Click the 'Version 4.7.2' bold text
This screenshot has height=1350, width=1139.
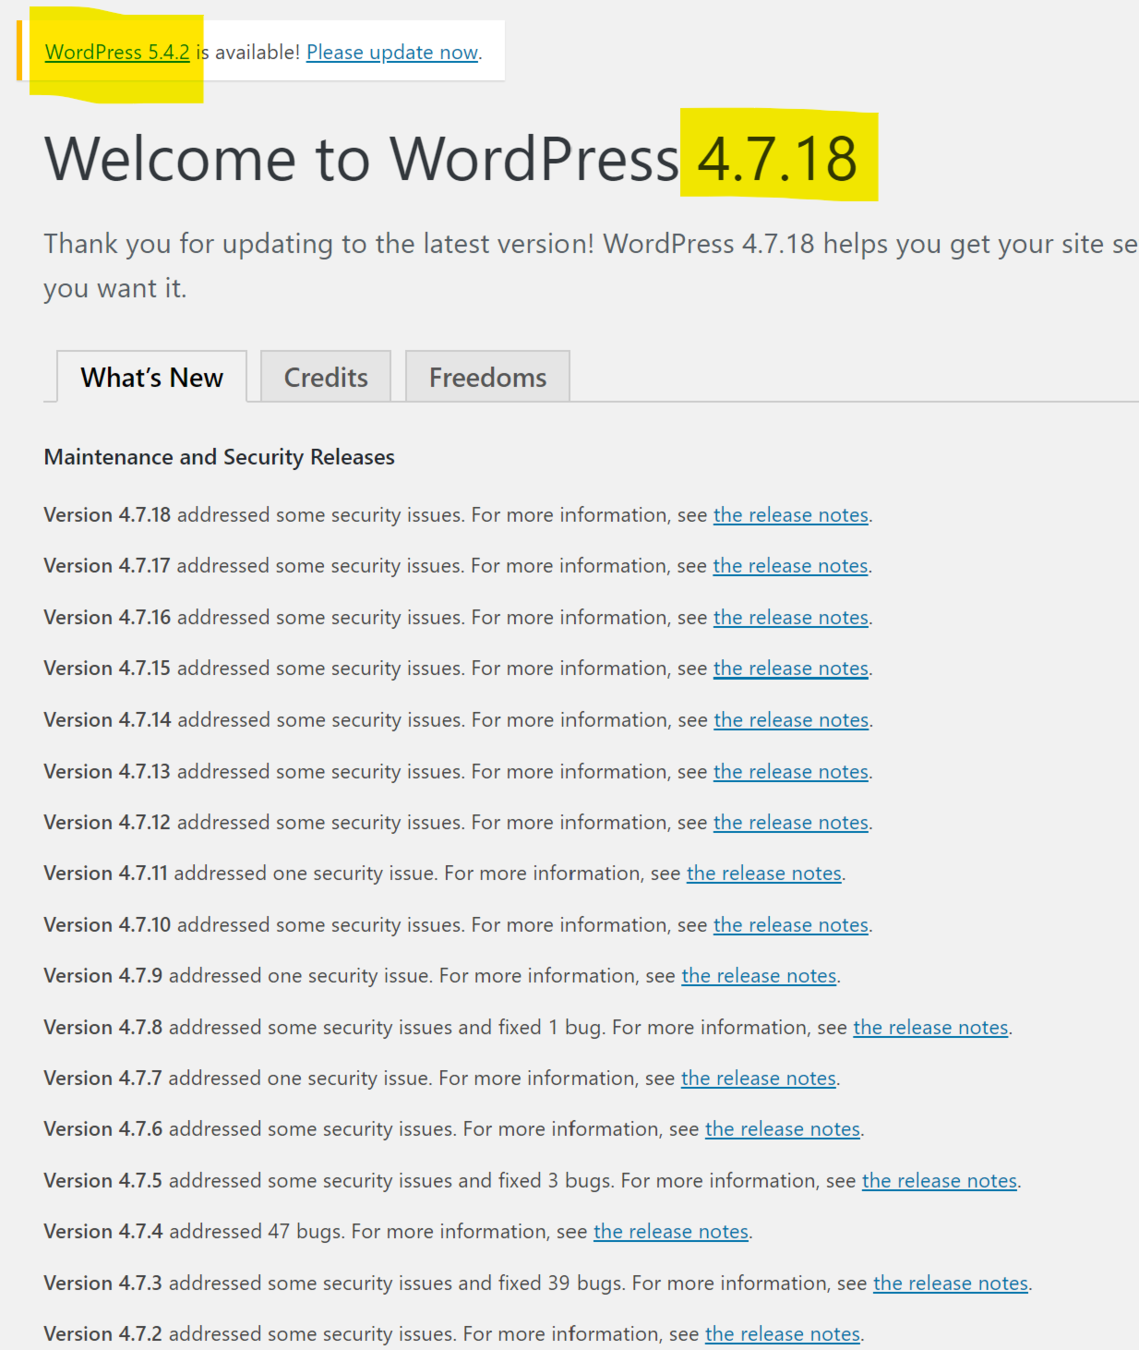[x=103, y=1334]
